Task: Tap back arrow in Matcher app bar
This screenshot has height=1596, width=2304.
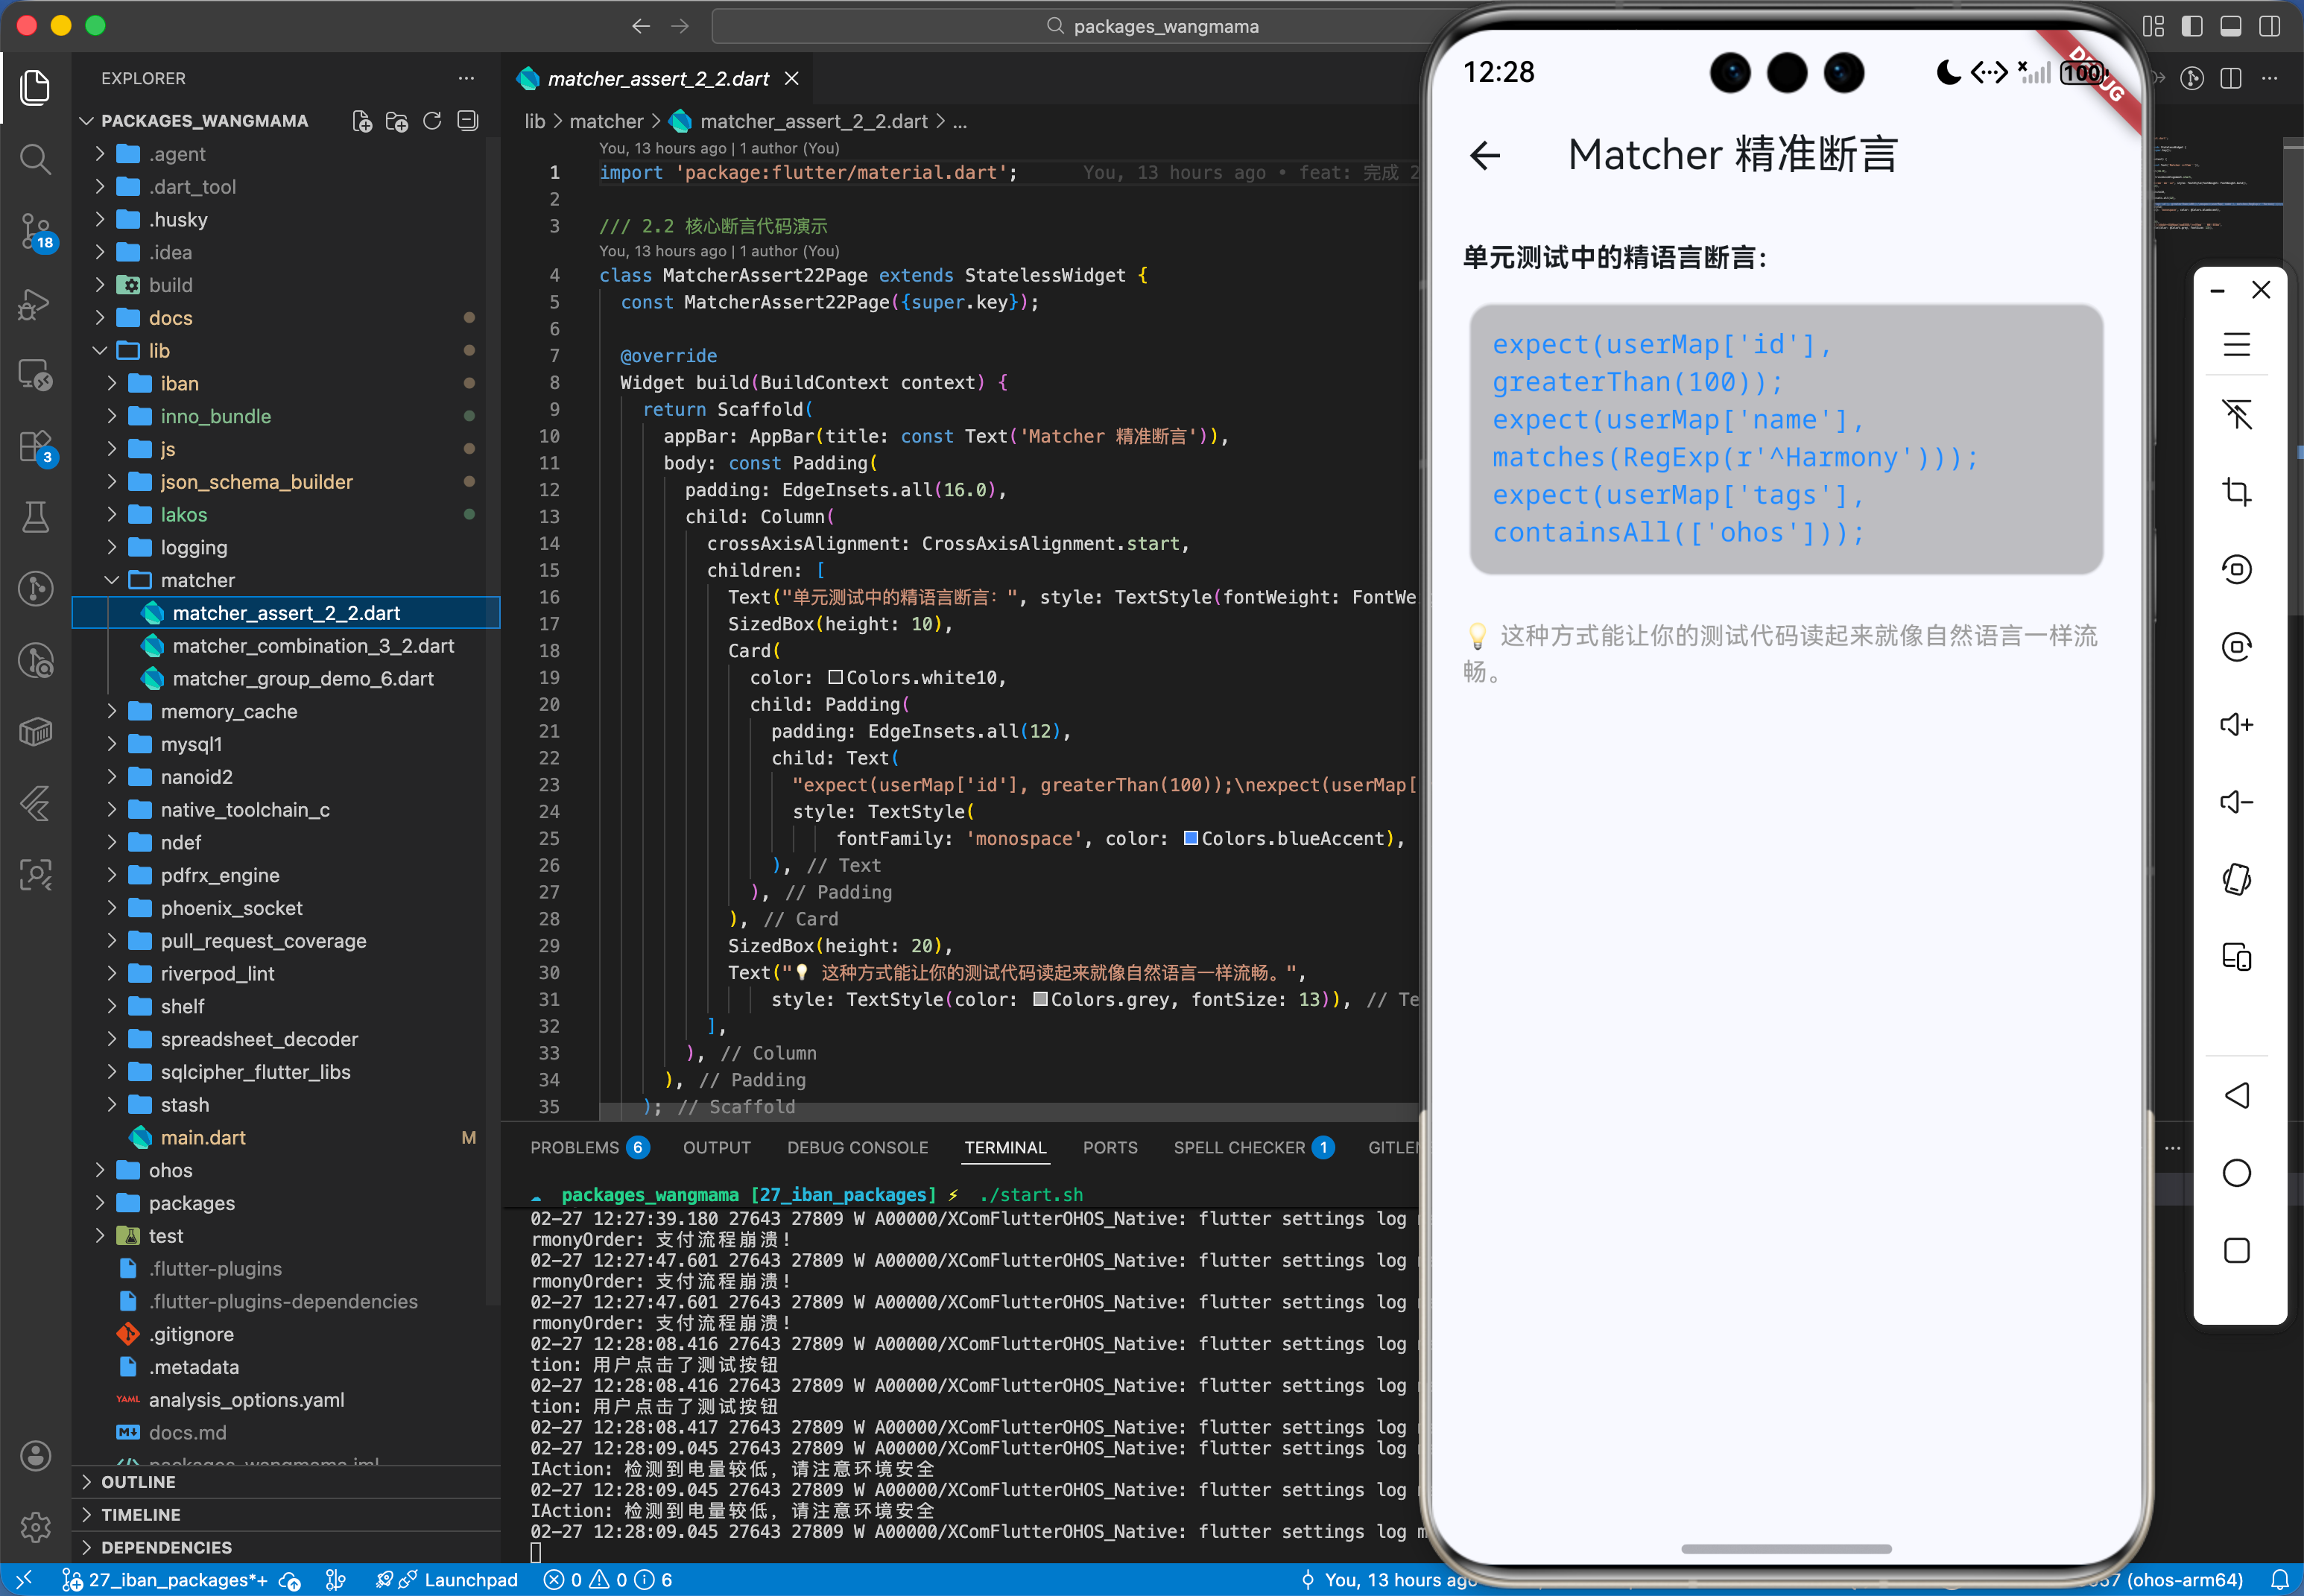Action: (x=1485, y=155)
